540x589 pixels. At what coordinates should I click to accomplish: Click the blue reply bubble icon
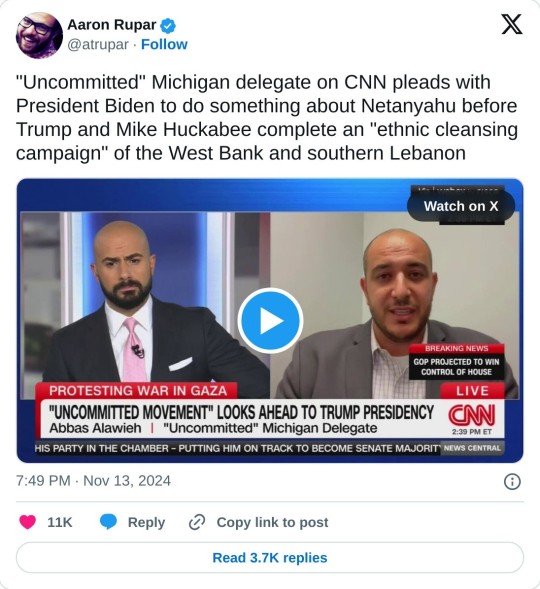click(108, 522)
